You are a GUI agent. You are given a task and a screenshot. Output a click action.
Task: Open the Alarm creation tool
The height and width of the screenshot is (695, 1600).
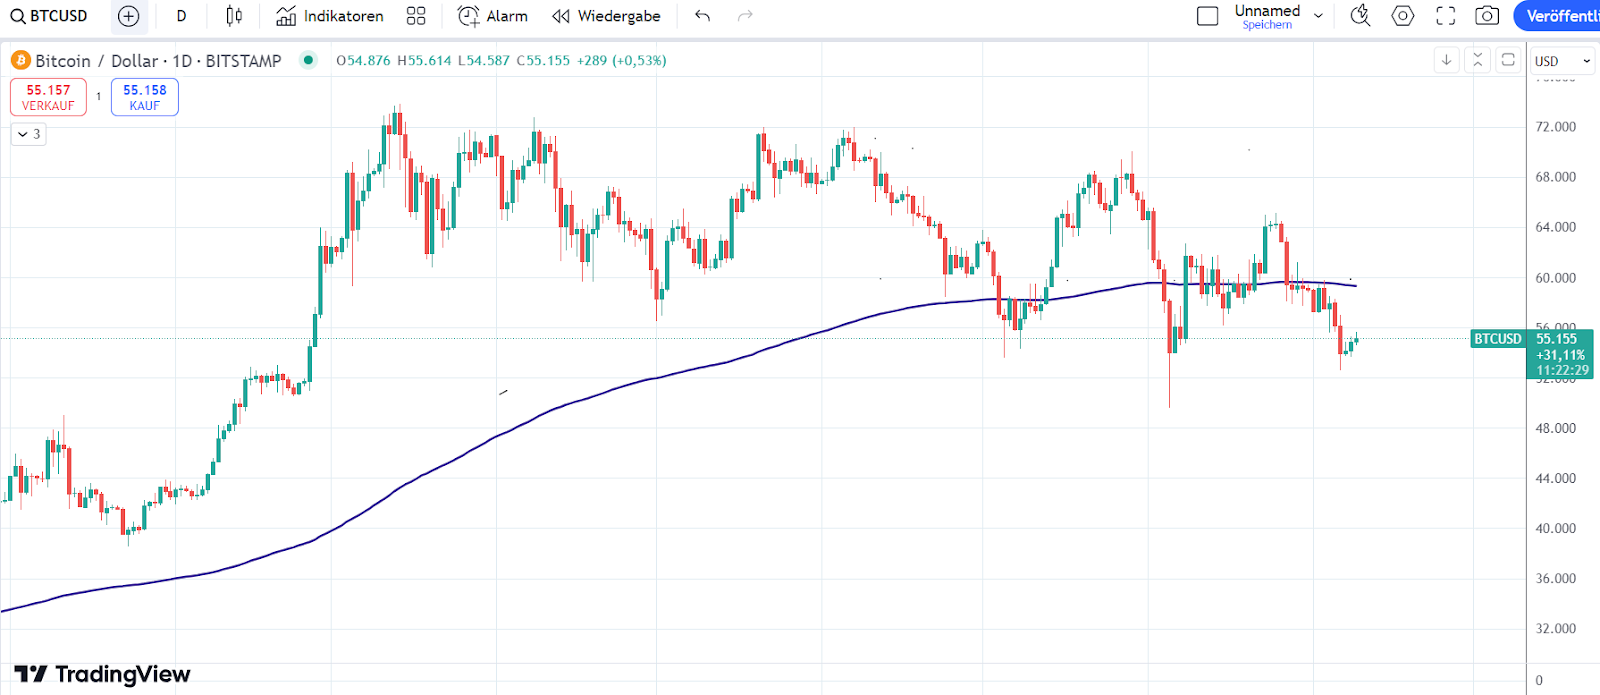click(492, 16)
